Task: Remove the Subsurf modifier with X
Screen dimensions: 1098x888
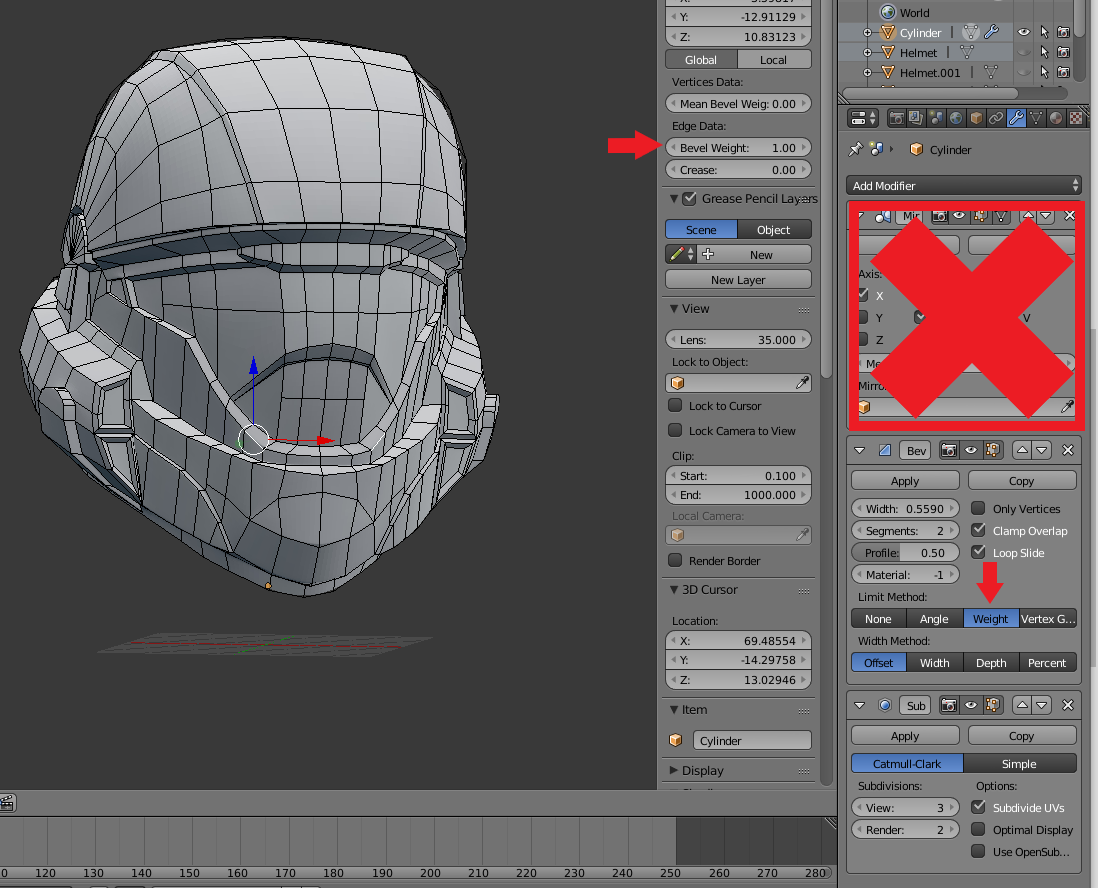Action: [1068, 705]
